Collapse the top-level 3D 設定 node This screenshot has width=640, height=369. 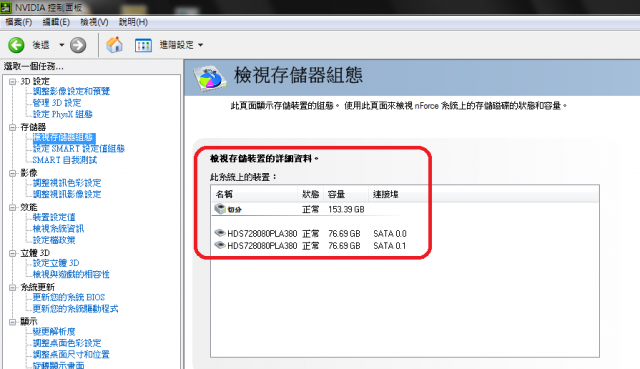click(13, 81)
